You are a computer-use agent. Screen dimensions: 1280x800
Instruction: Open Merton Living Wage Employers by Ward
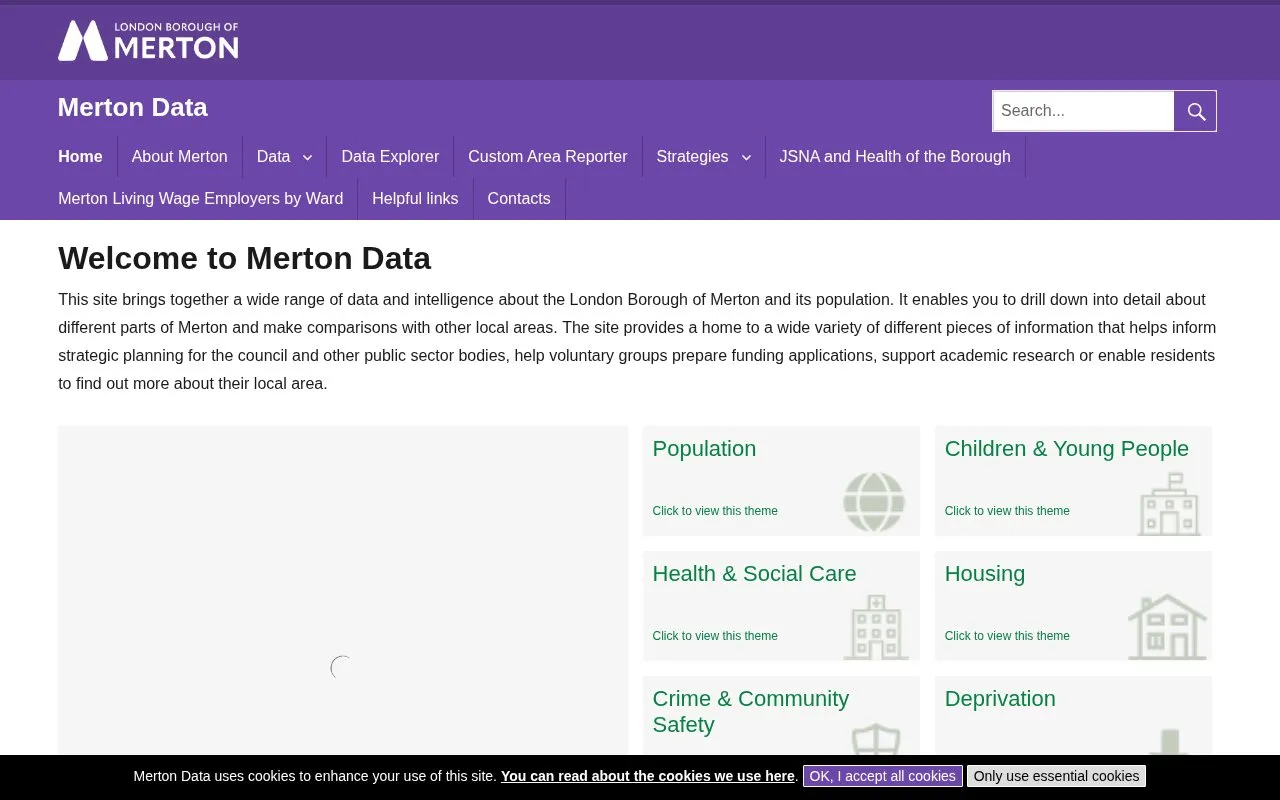(201, 199)
